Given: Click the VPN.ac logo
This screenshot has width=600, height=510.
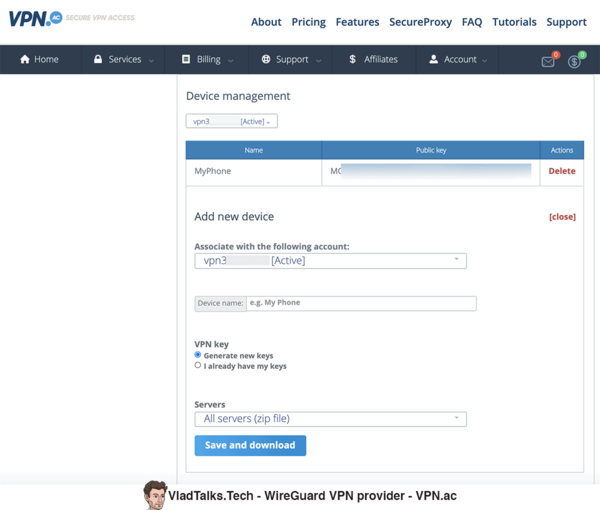Looking at the screenshot, I should pyautogui.click(x=36, y=18).
